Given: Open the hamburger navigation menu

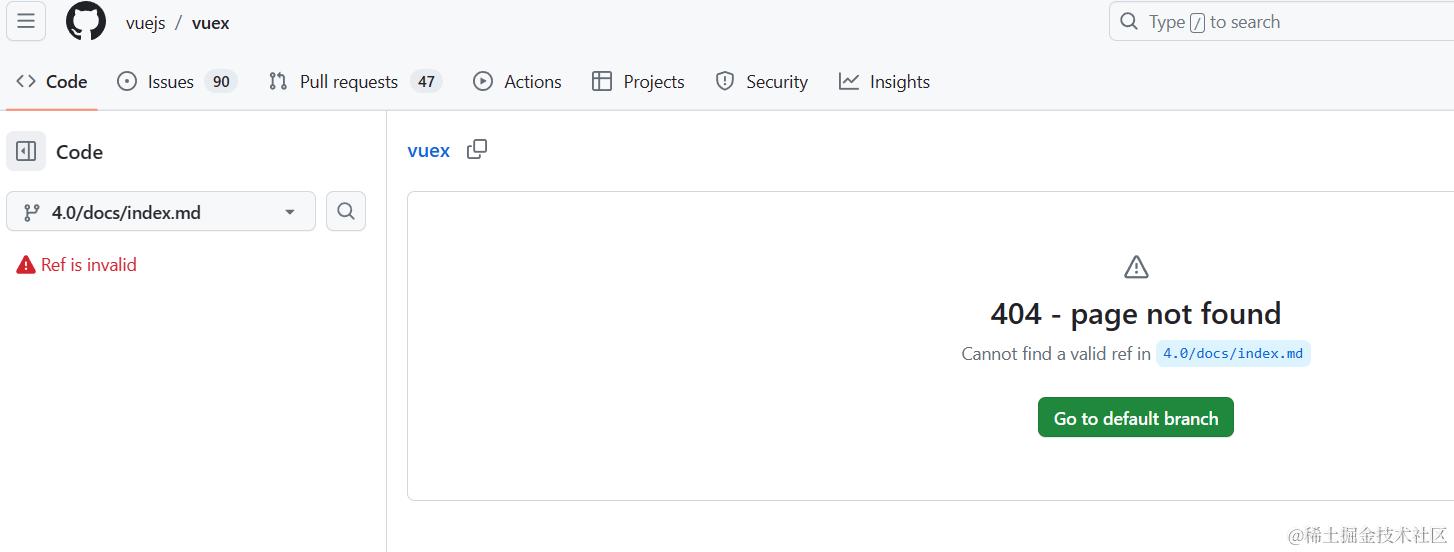Looking at the screenshot, I should 26,22.
